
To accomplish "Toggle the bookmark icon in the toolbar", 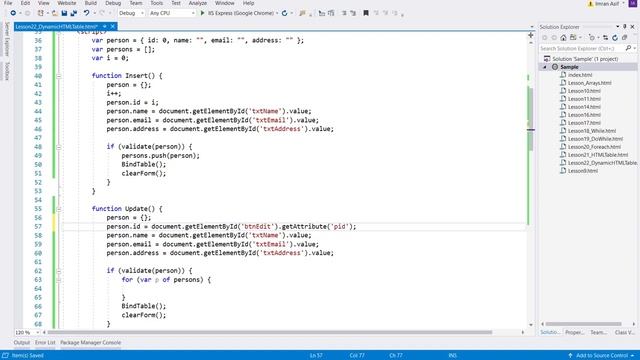I will tap(366, 13).
